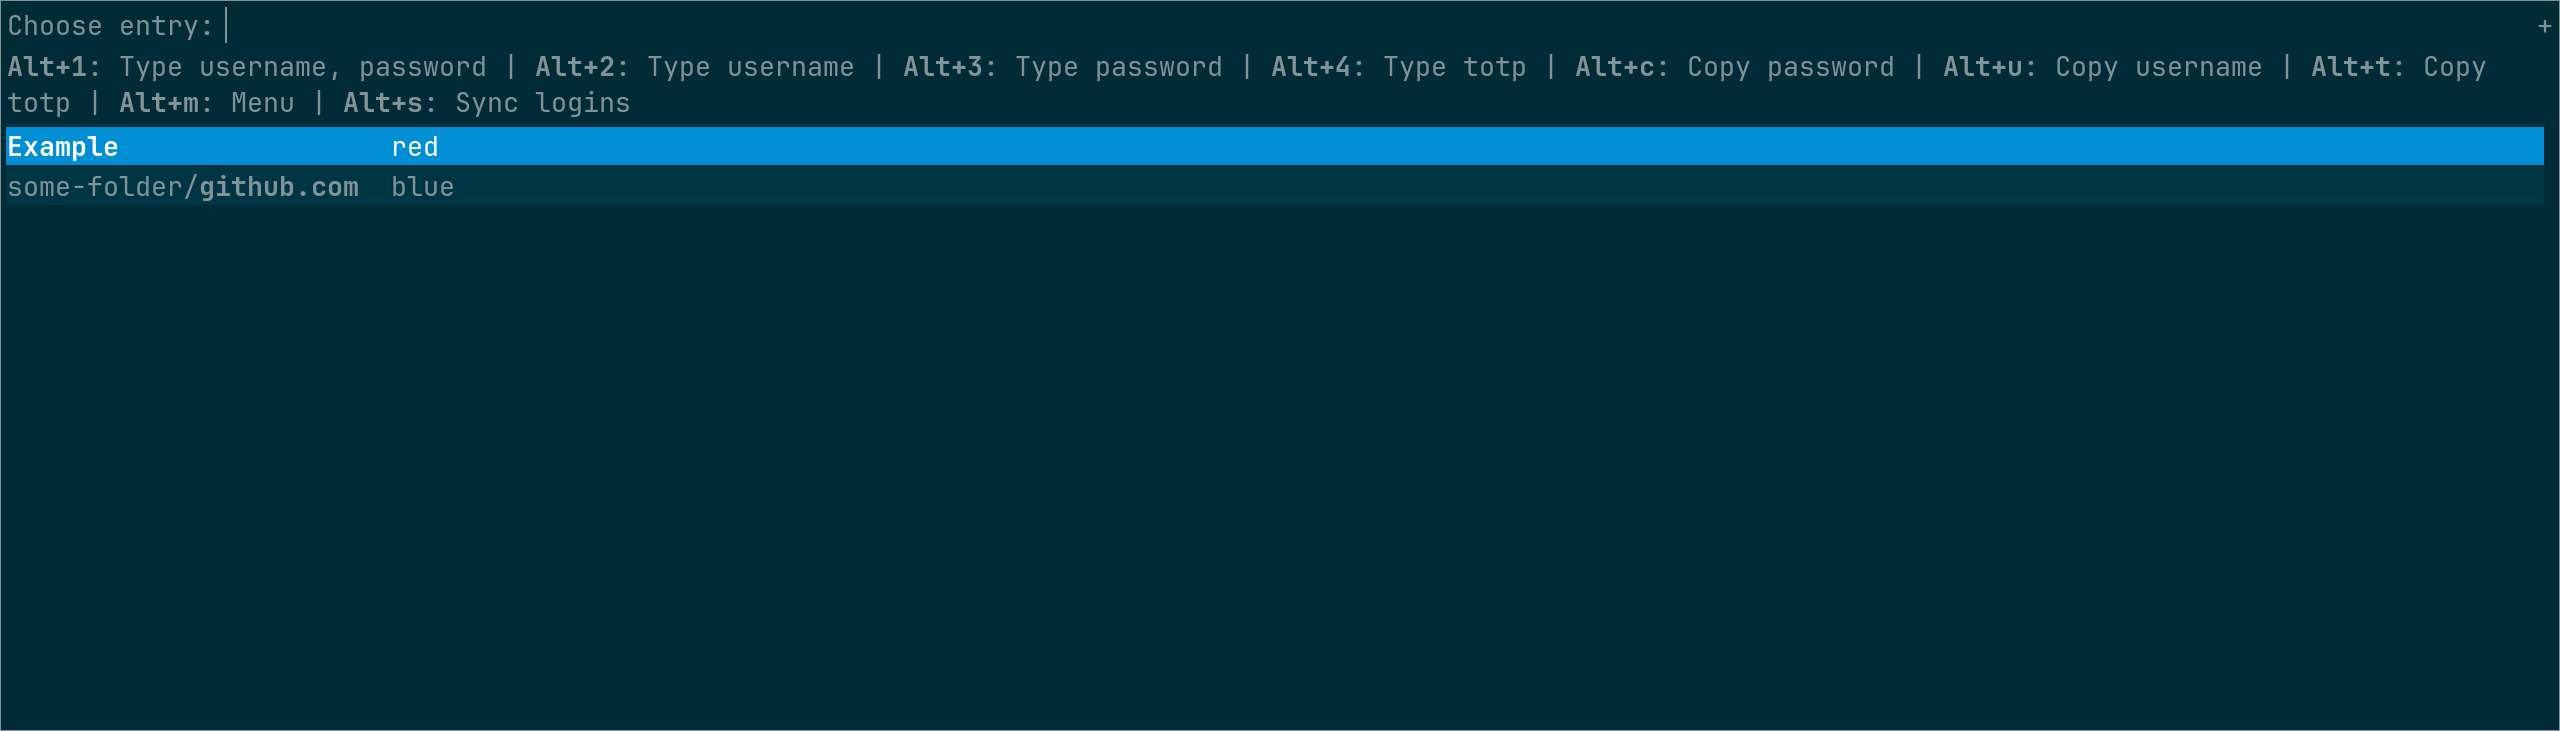Click the 'red' username in the Example row

[414, 147]
